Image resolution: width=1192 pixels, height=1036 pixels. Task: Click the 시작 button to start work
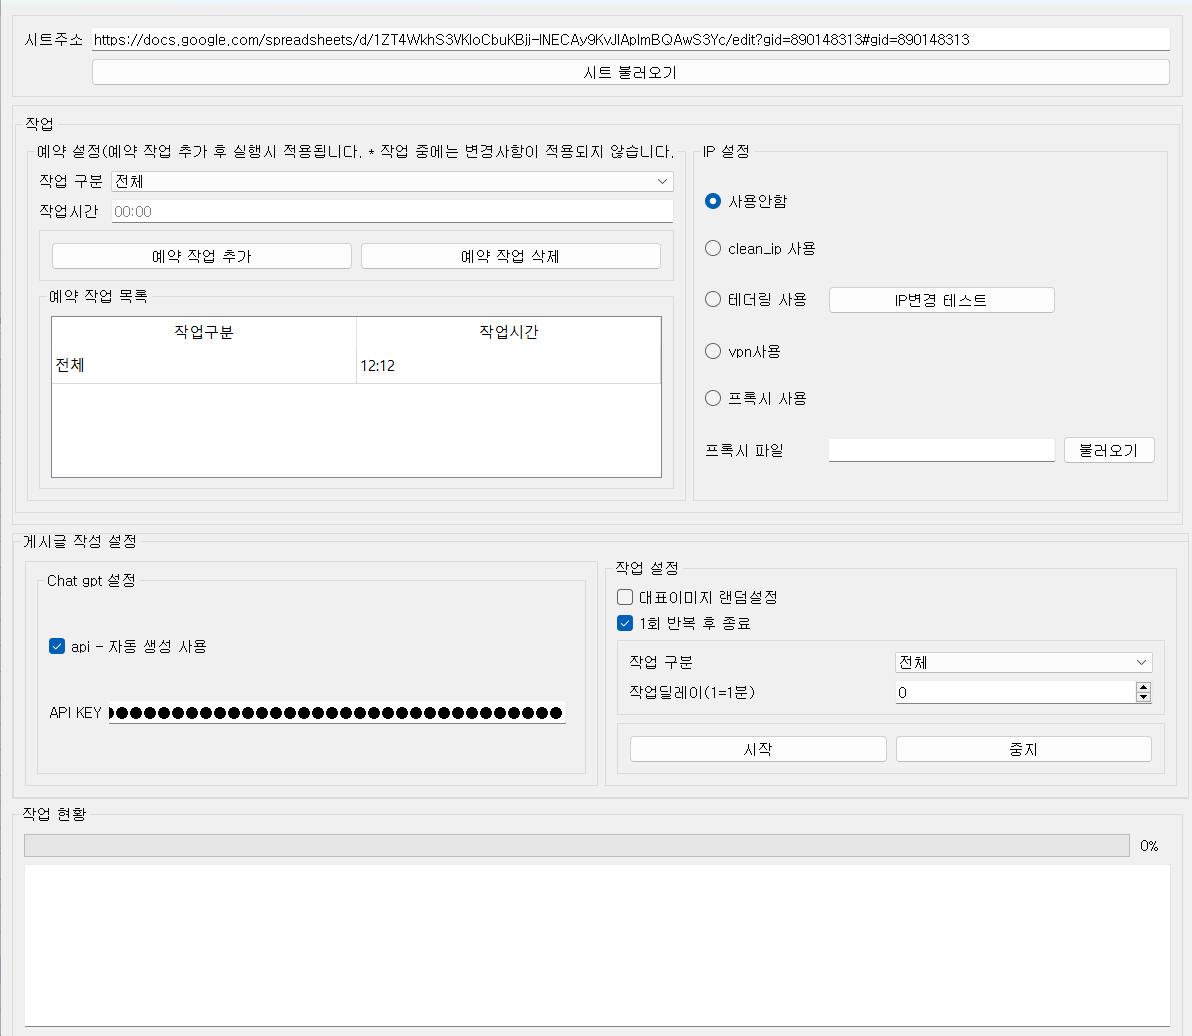pos(758,749)
